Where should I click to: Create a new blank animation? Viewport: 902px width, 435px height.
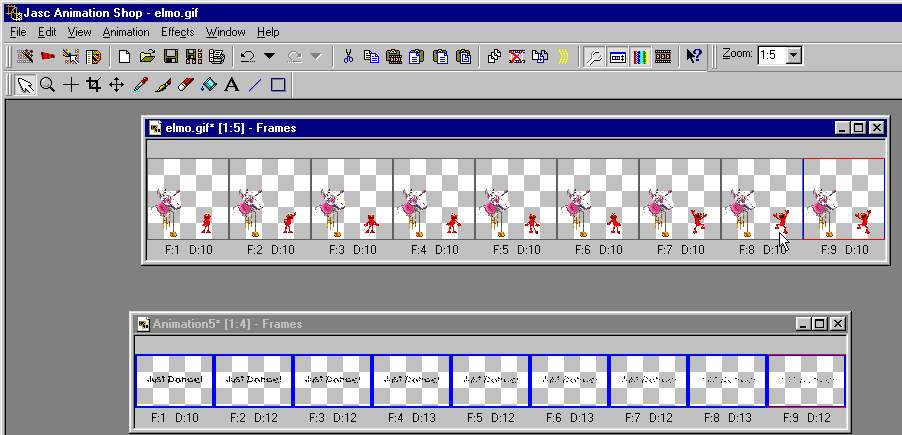click(124, 56)
